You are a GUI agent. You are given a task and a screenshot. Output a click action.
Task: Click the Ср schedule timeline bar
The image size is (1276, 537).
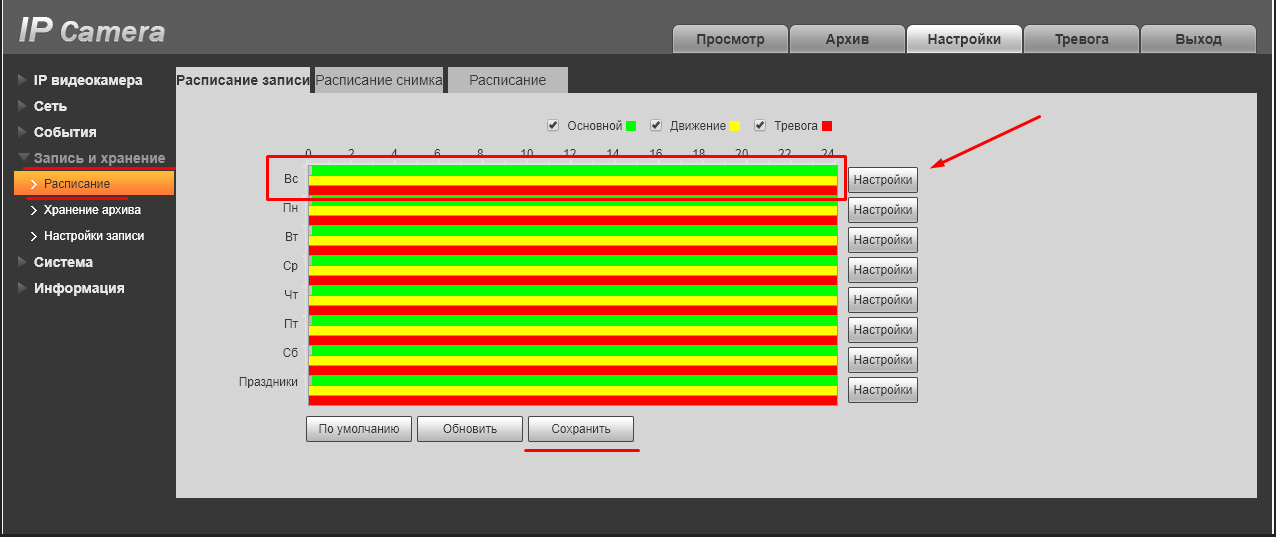[x=572, y=270]
